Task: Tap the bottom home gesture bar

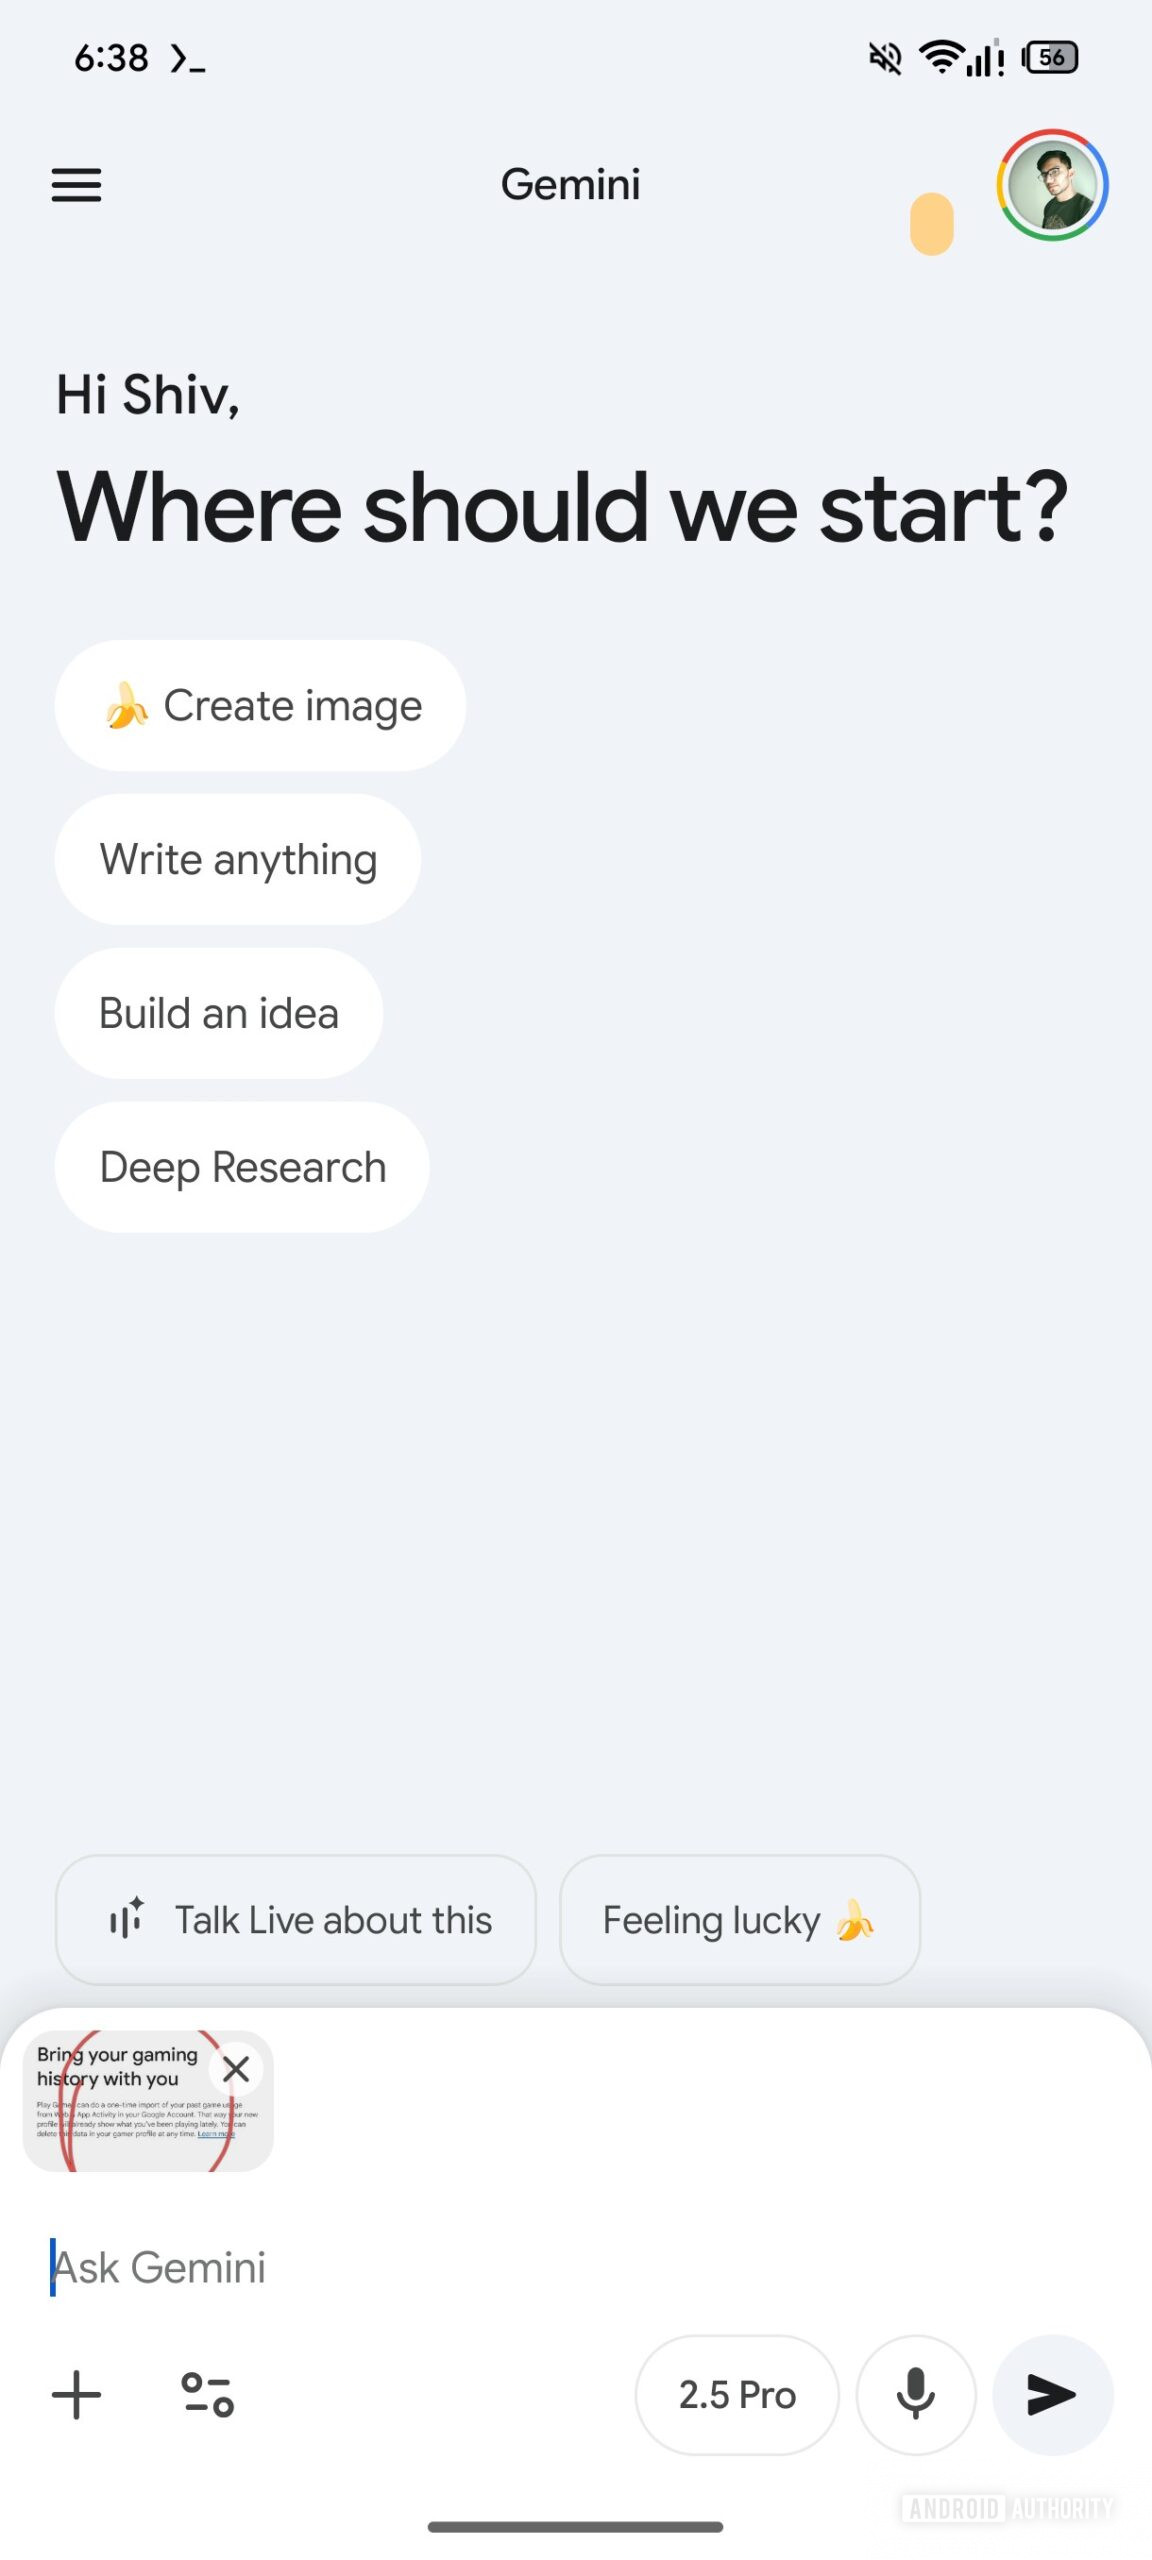Action: 575,2527
